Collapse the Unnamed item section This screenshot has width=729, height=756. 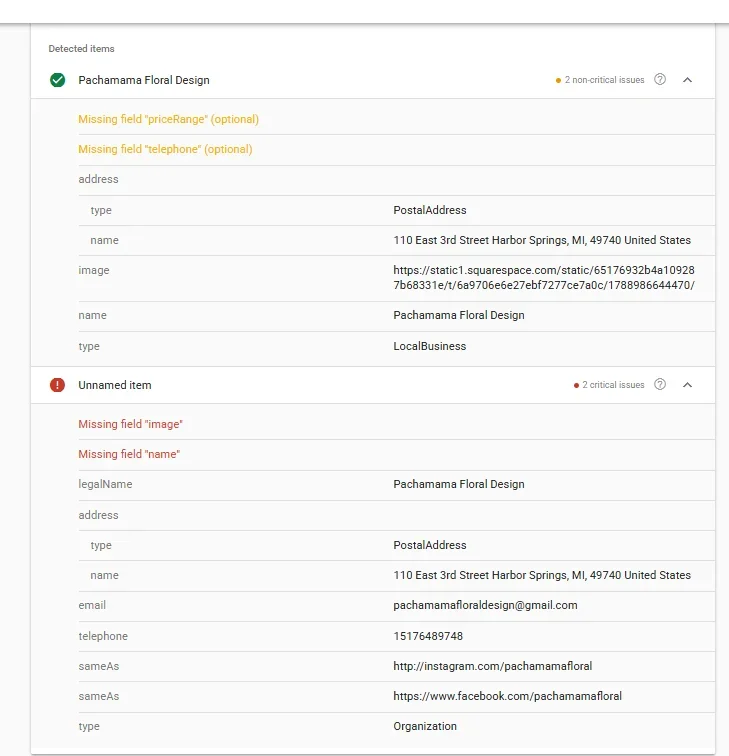(688, 385)
